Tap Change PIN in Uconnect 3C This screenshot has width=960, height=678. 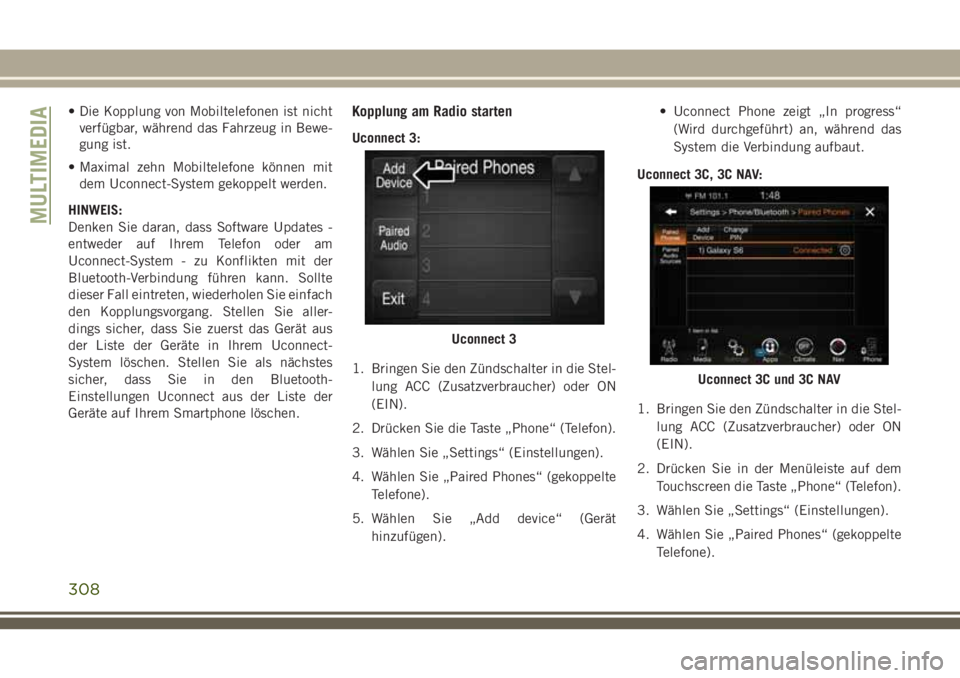(735, 233)
